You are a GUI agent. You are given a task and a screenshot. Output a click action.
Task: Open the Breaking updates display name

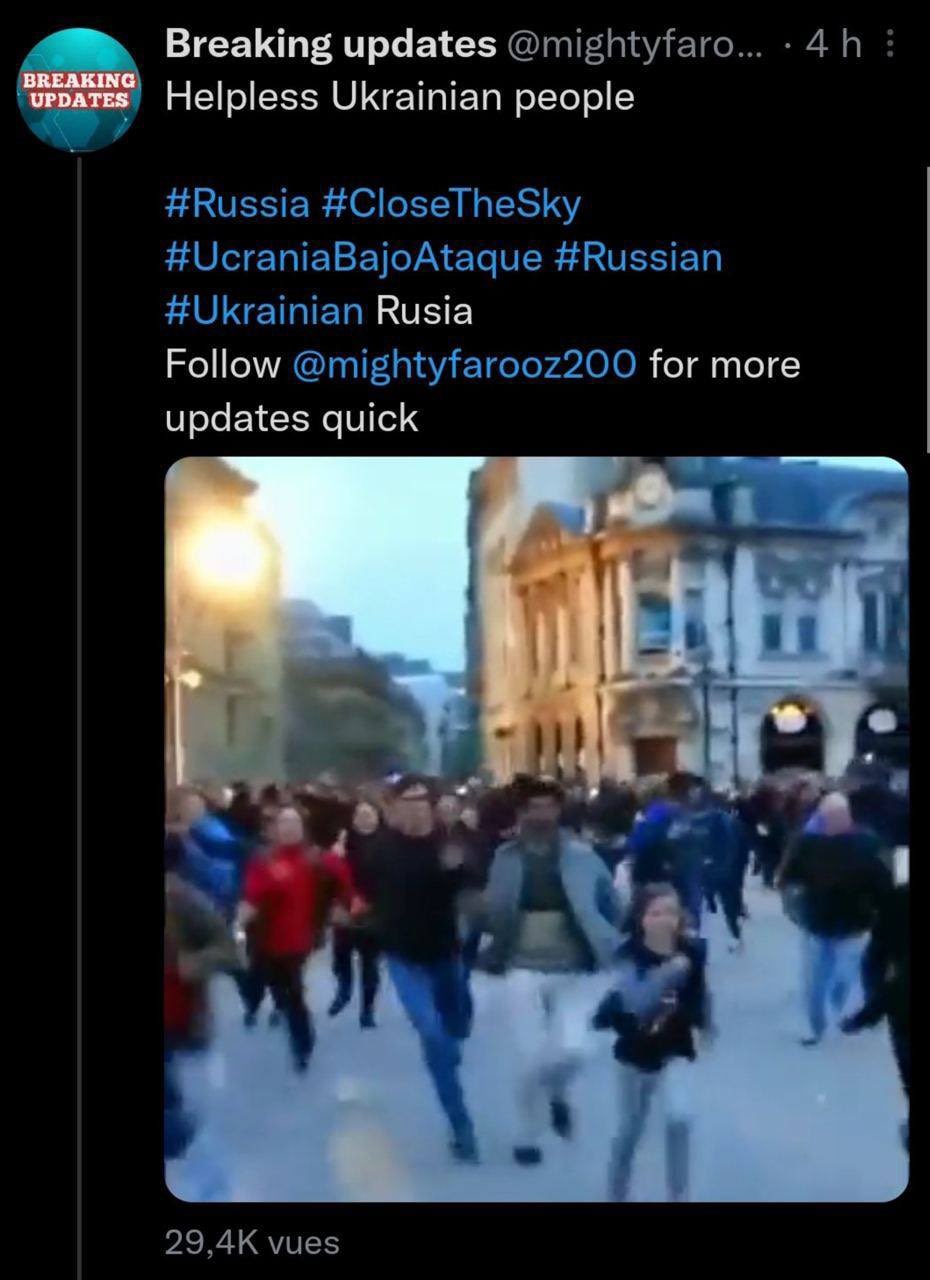pyautogui.click(x=331, y=44)
